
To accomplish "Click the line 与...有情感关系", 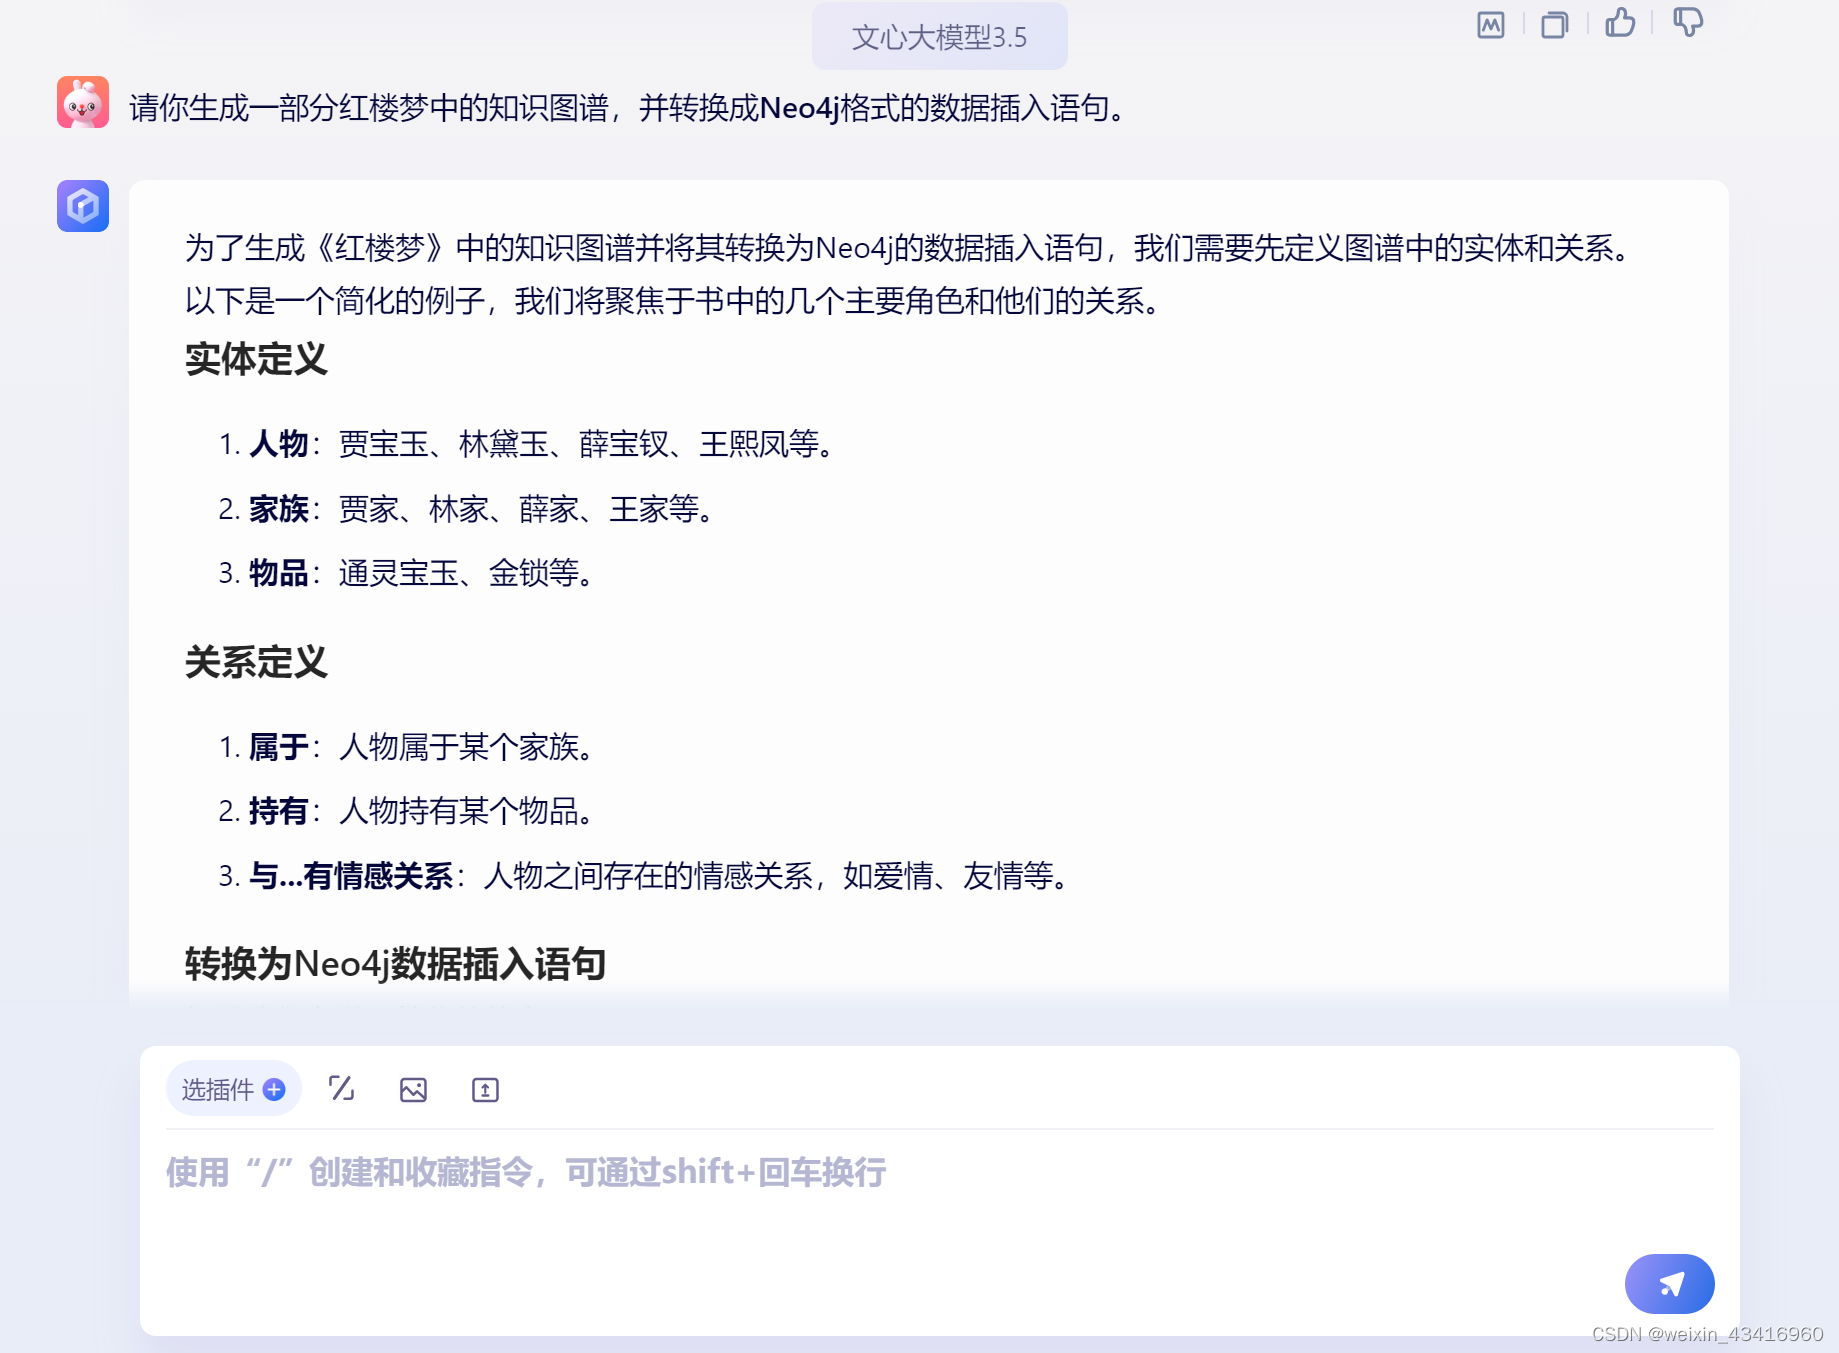I will [x=645, y=876].
